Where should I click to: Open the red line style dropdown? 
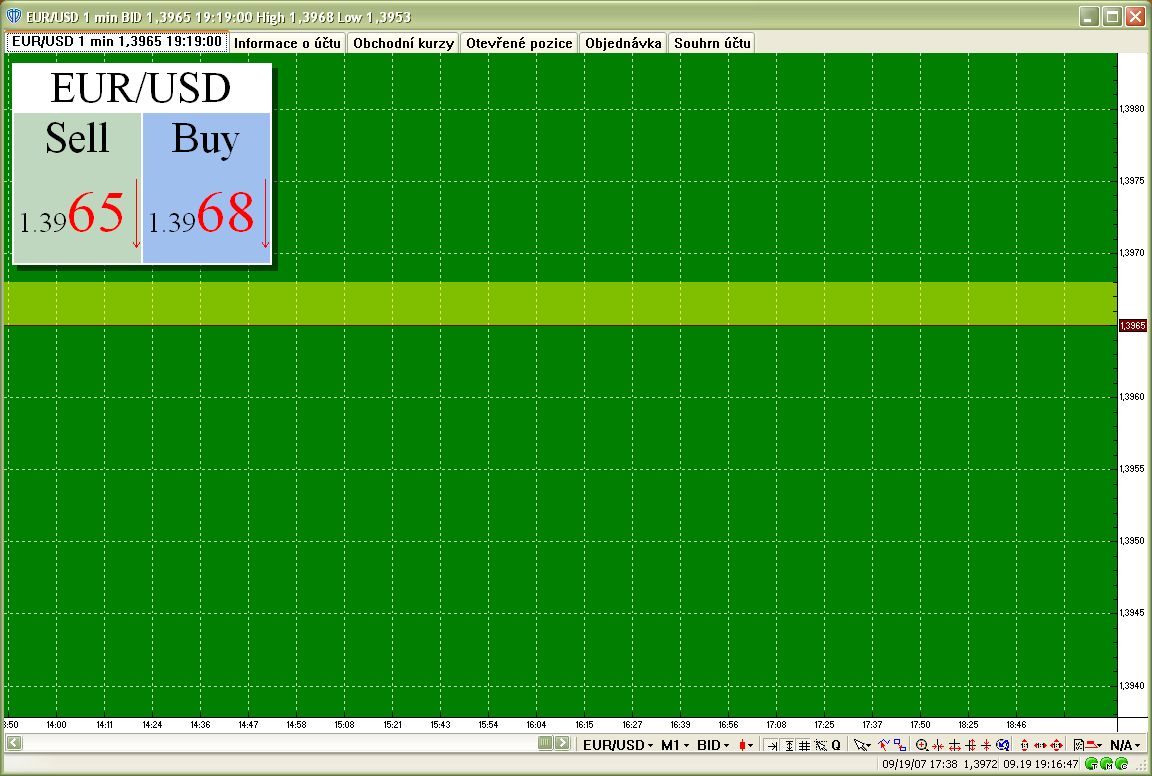pos(1094,745)
